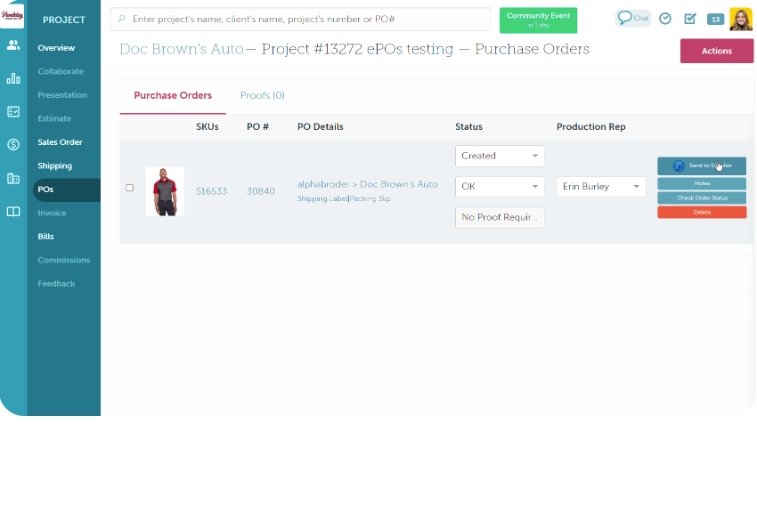
Task: Click the Notes button
Action: [701, 183]
